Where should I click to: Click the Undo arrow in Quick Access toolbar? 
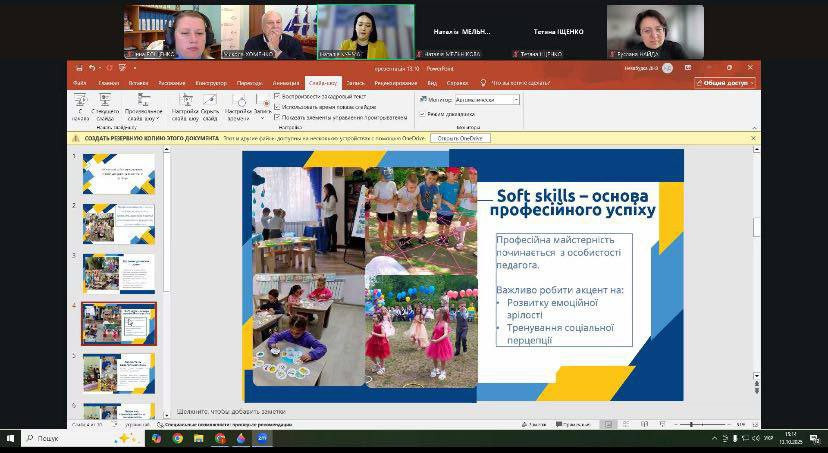point(92,68)
